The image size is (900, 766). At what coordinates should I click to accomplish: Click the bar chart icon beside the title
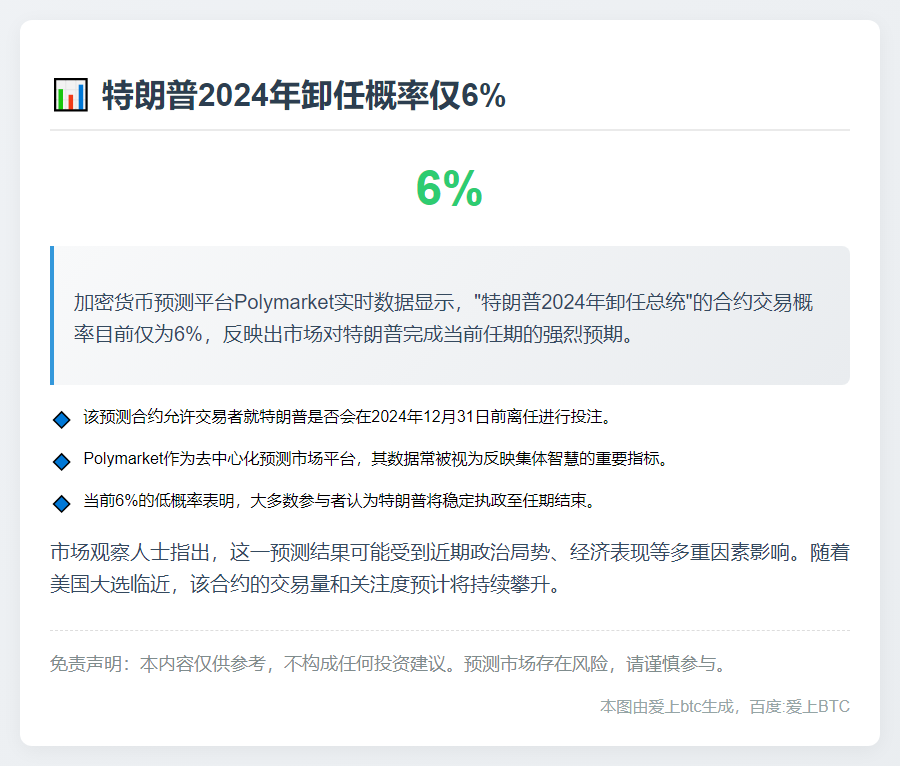pyautogui.click(x=71, y=95)
